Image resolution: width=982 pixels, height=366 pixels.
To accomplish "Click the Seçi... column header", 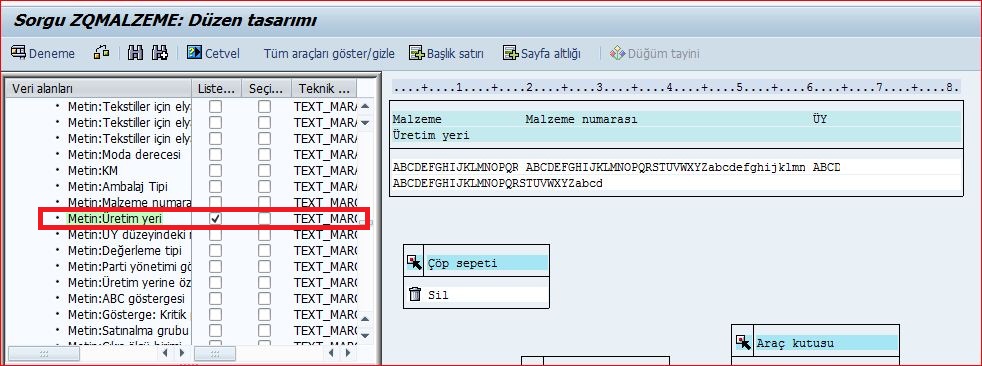I will (267, 88).
